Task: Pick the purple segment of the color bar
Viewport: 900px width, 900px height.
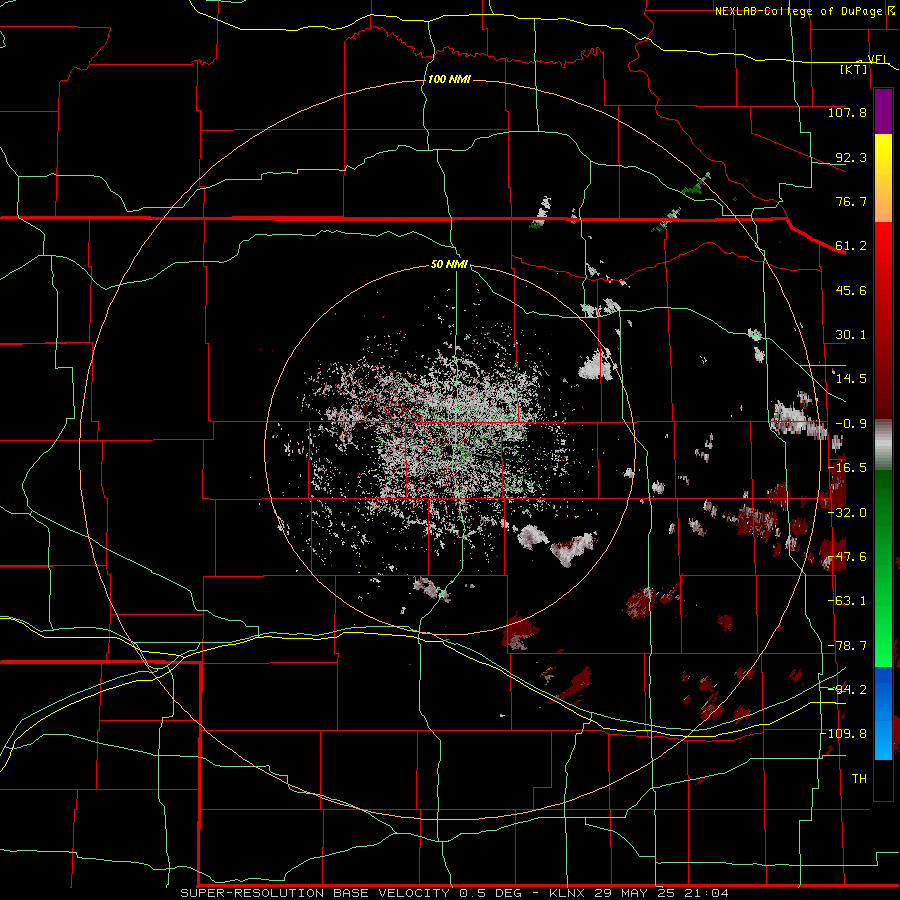Action: [x=883, y=111]
